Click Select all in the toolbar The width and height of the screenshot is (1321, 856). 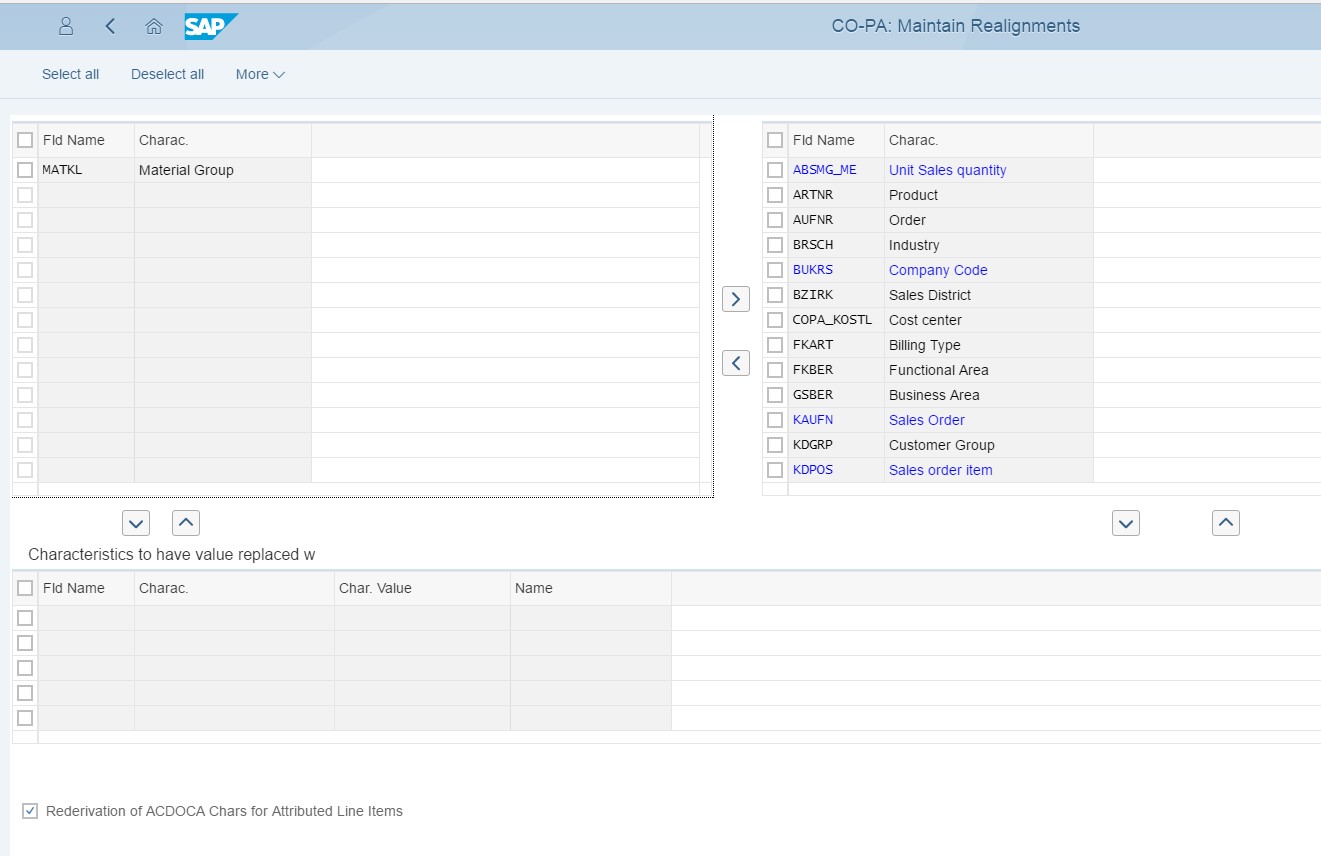pyautogui.click(x=70, y=74)
